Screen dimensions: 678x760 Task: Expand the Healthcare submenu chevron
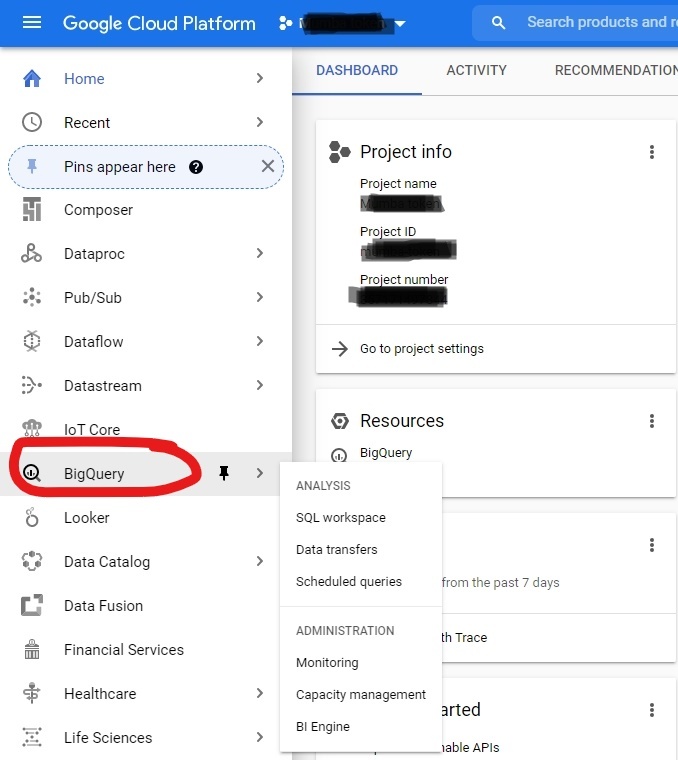[260, 693]
